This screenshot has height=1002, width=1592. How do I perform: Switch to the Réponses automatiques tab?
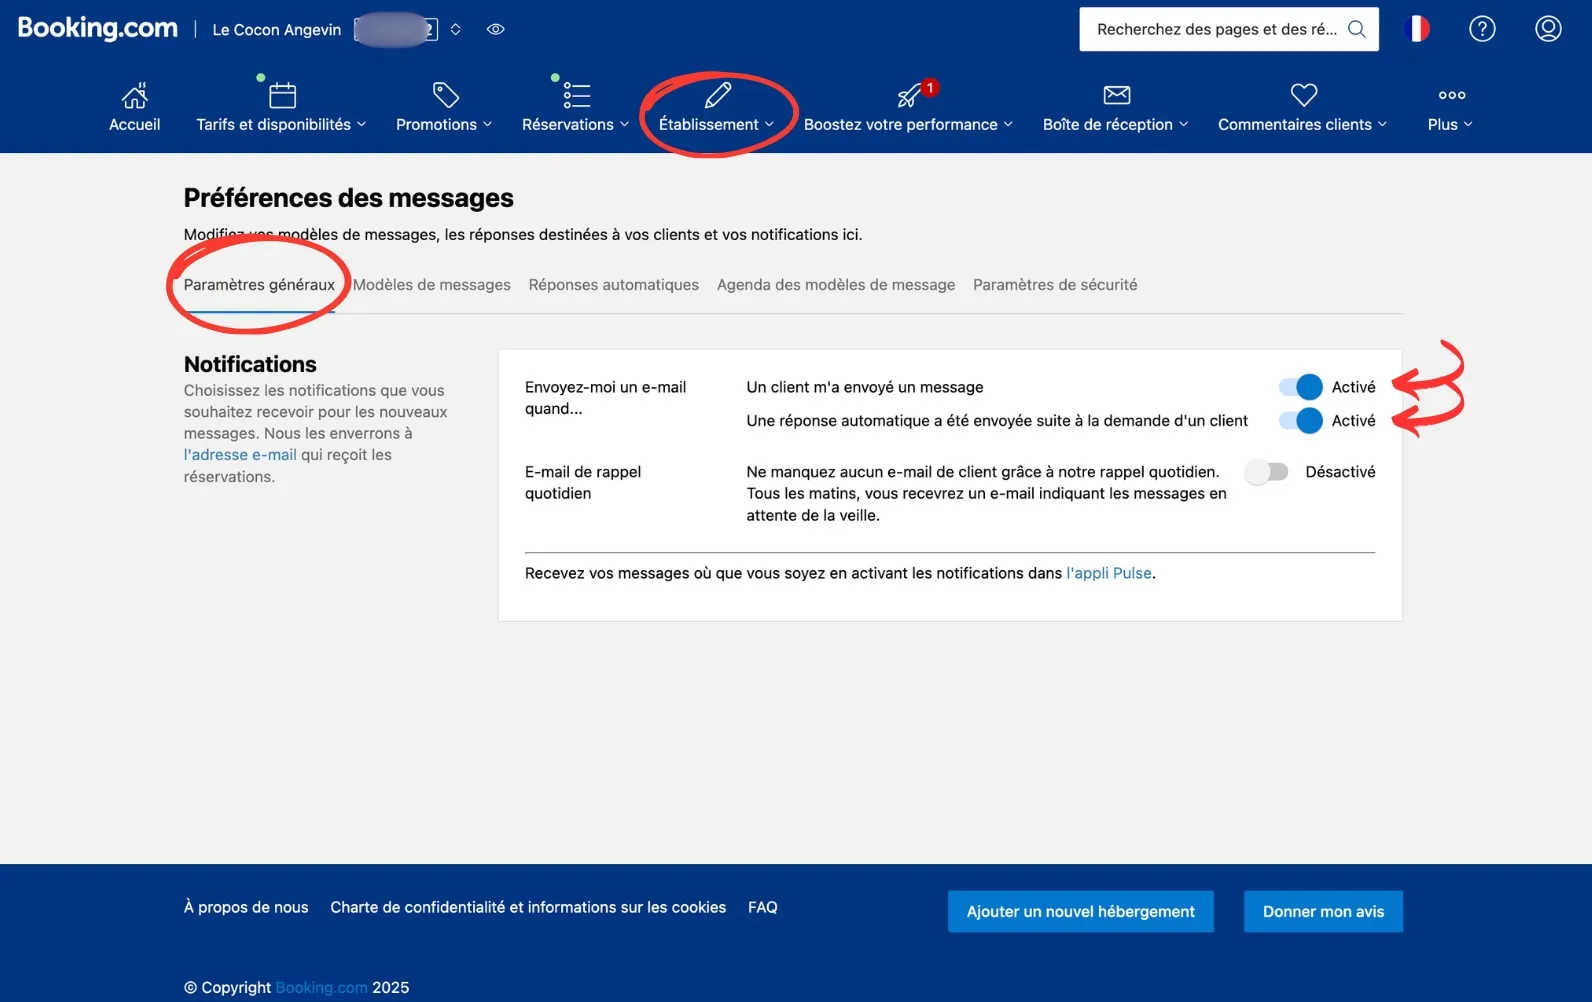[614, 285]
